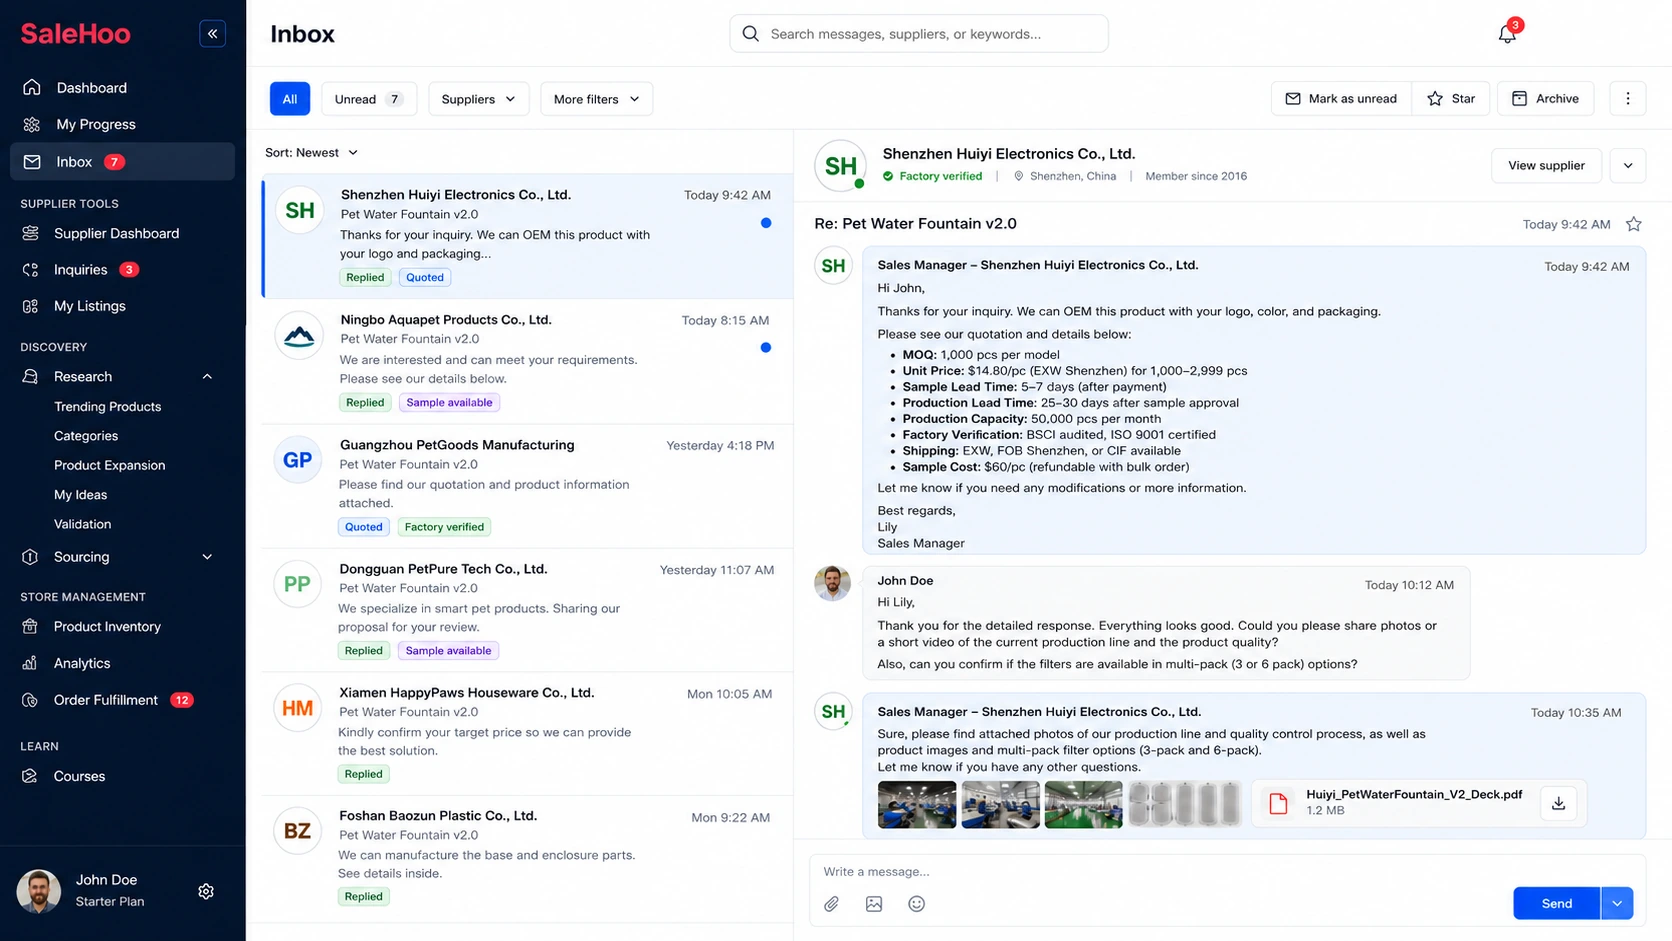Open the More filters dropdown
This screenshot has width=1672, height=941.
tap(597, 99)
